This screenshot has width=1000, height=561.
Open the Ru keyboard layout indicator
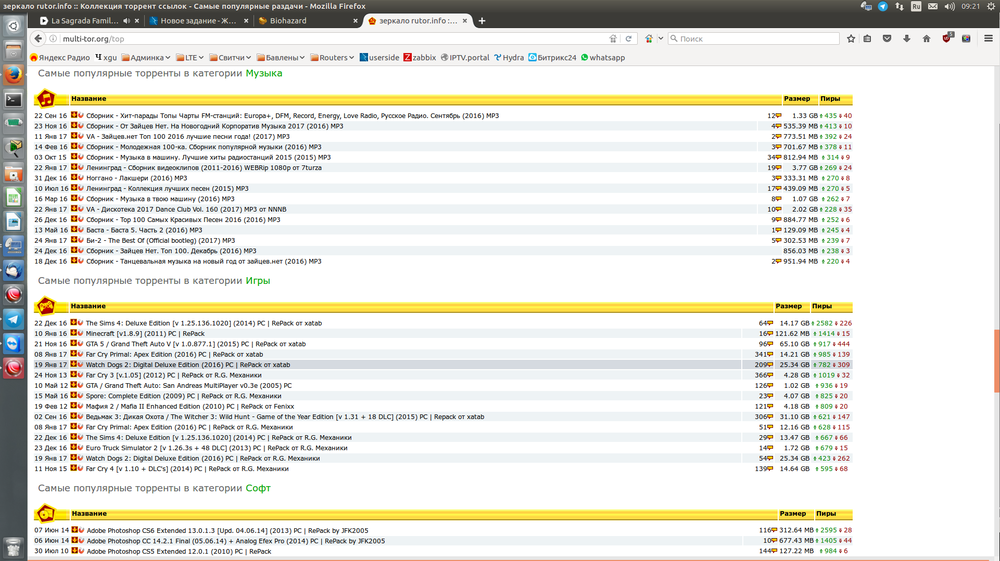pos(916,6)
